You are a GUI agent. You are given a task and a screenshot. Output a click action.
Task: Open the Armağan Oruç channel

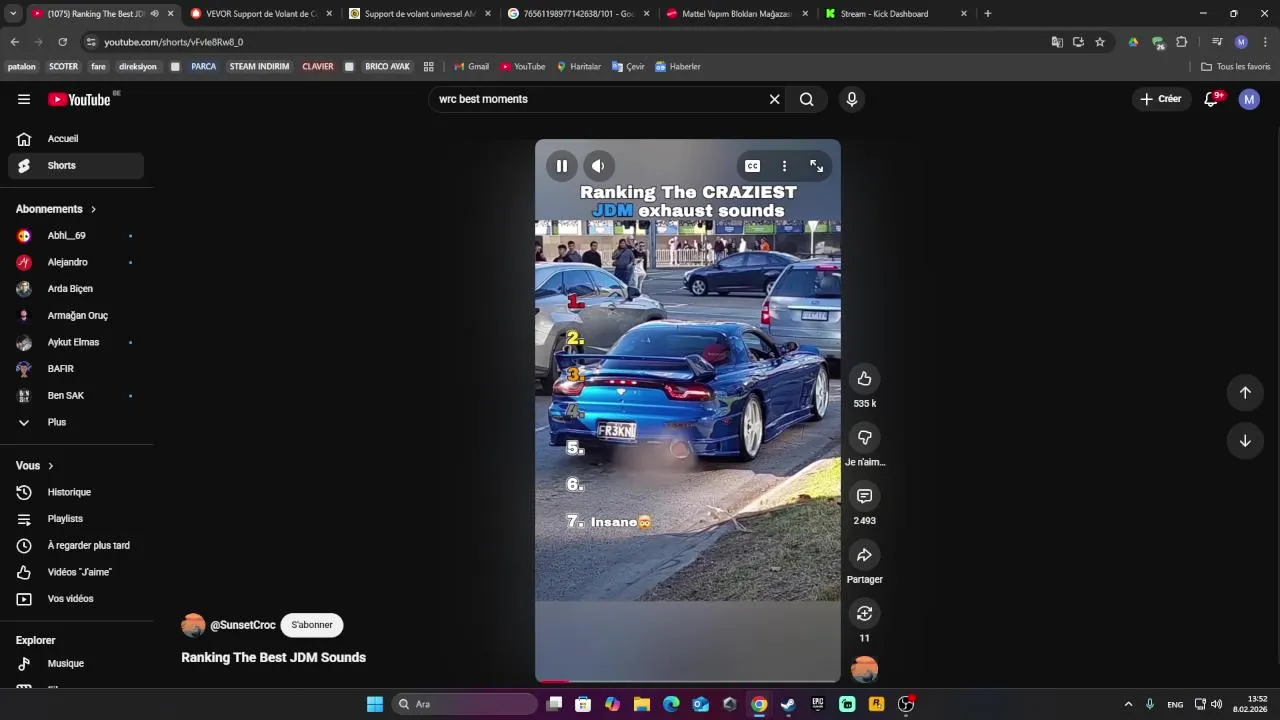click(76, 316)
